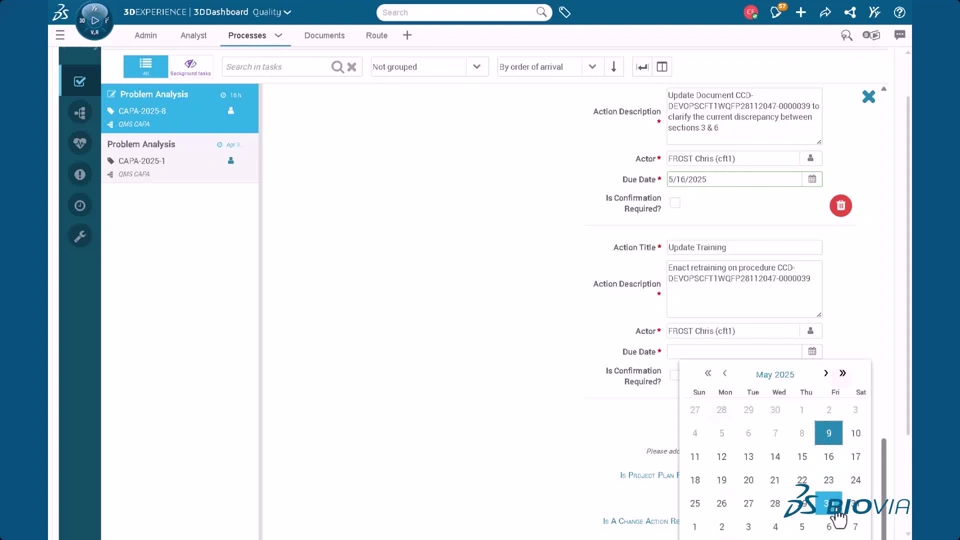
Task: Open the 3DEXPERIENCE compass
Action: (94, 20)
